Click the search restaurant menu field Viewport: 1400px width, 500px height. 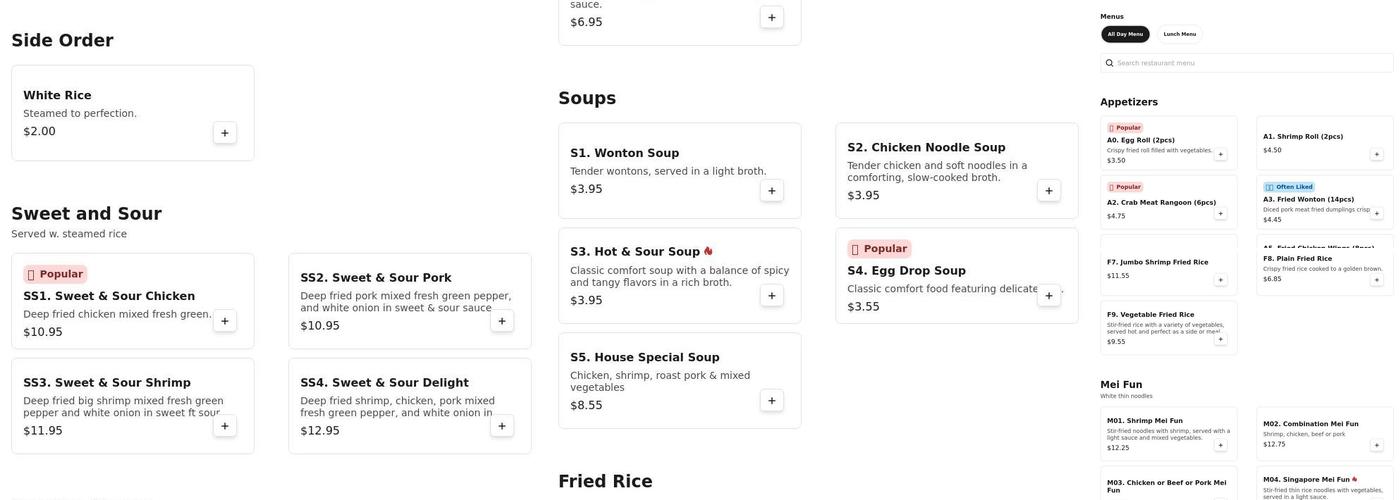click(x=1250, y=63)
